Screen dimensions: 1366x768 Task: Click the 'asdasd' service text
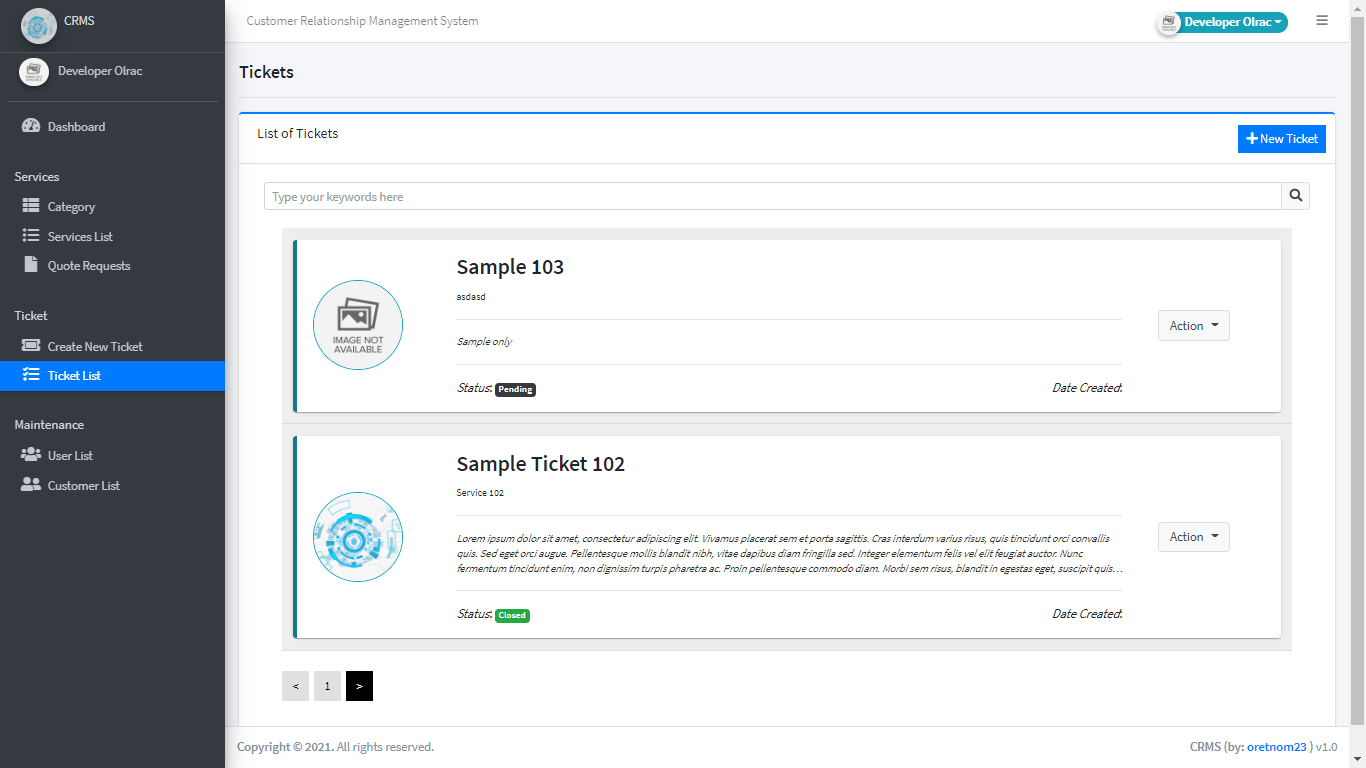tap(471, 297)
